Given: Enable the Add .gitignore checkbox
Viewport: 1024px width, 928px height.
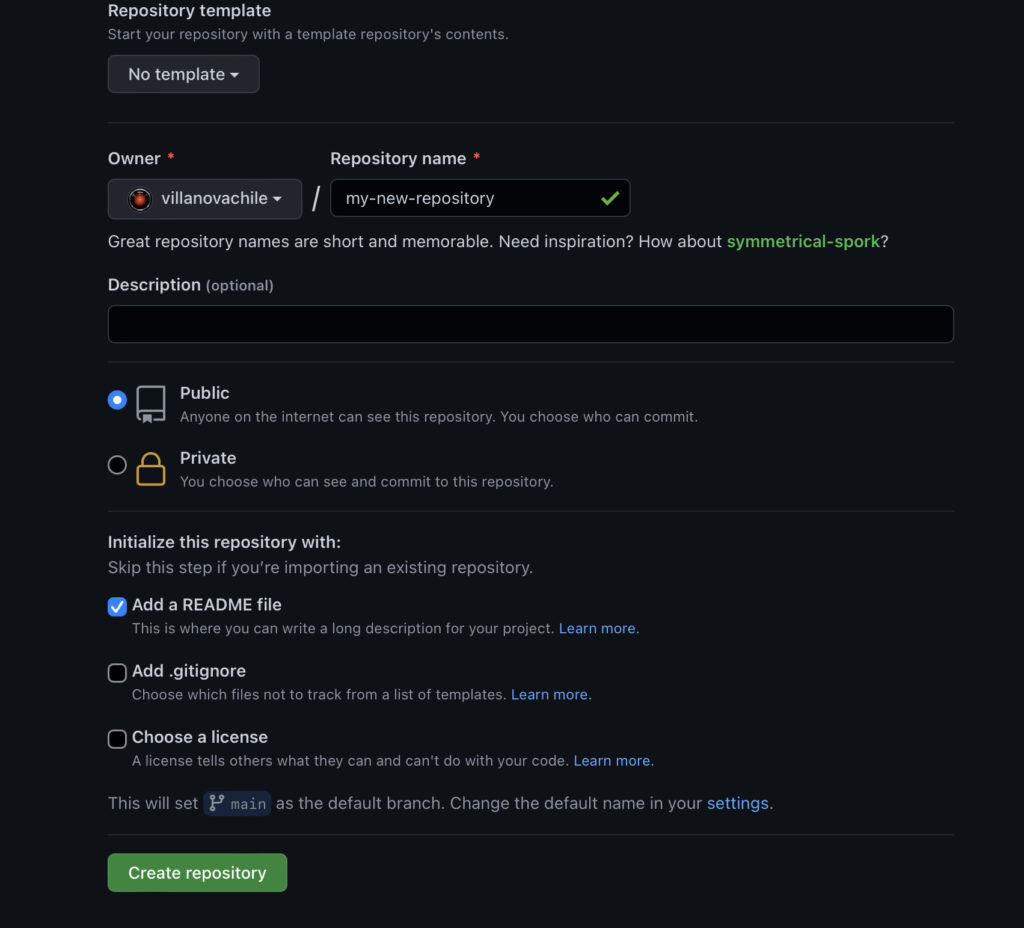Looking at the screenshot, I should (x=117, y=673).
